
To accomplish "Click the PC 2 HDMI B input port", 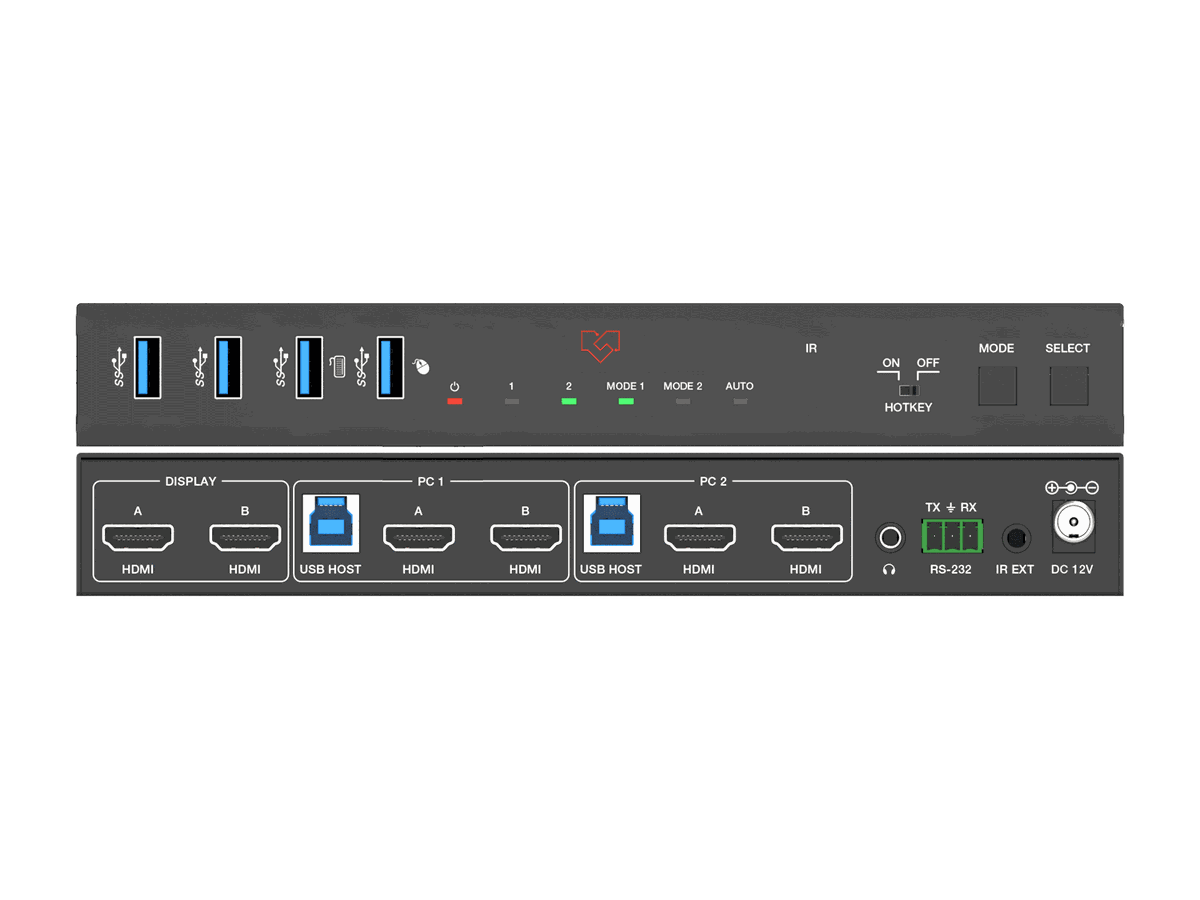I will (807, 538).
